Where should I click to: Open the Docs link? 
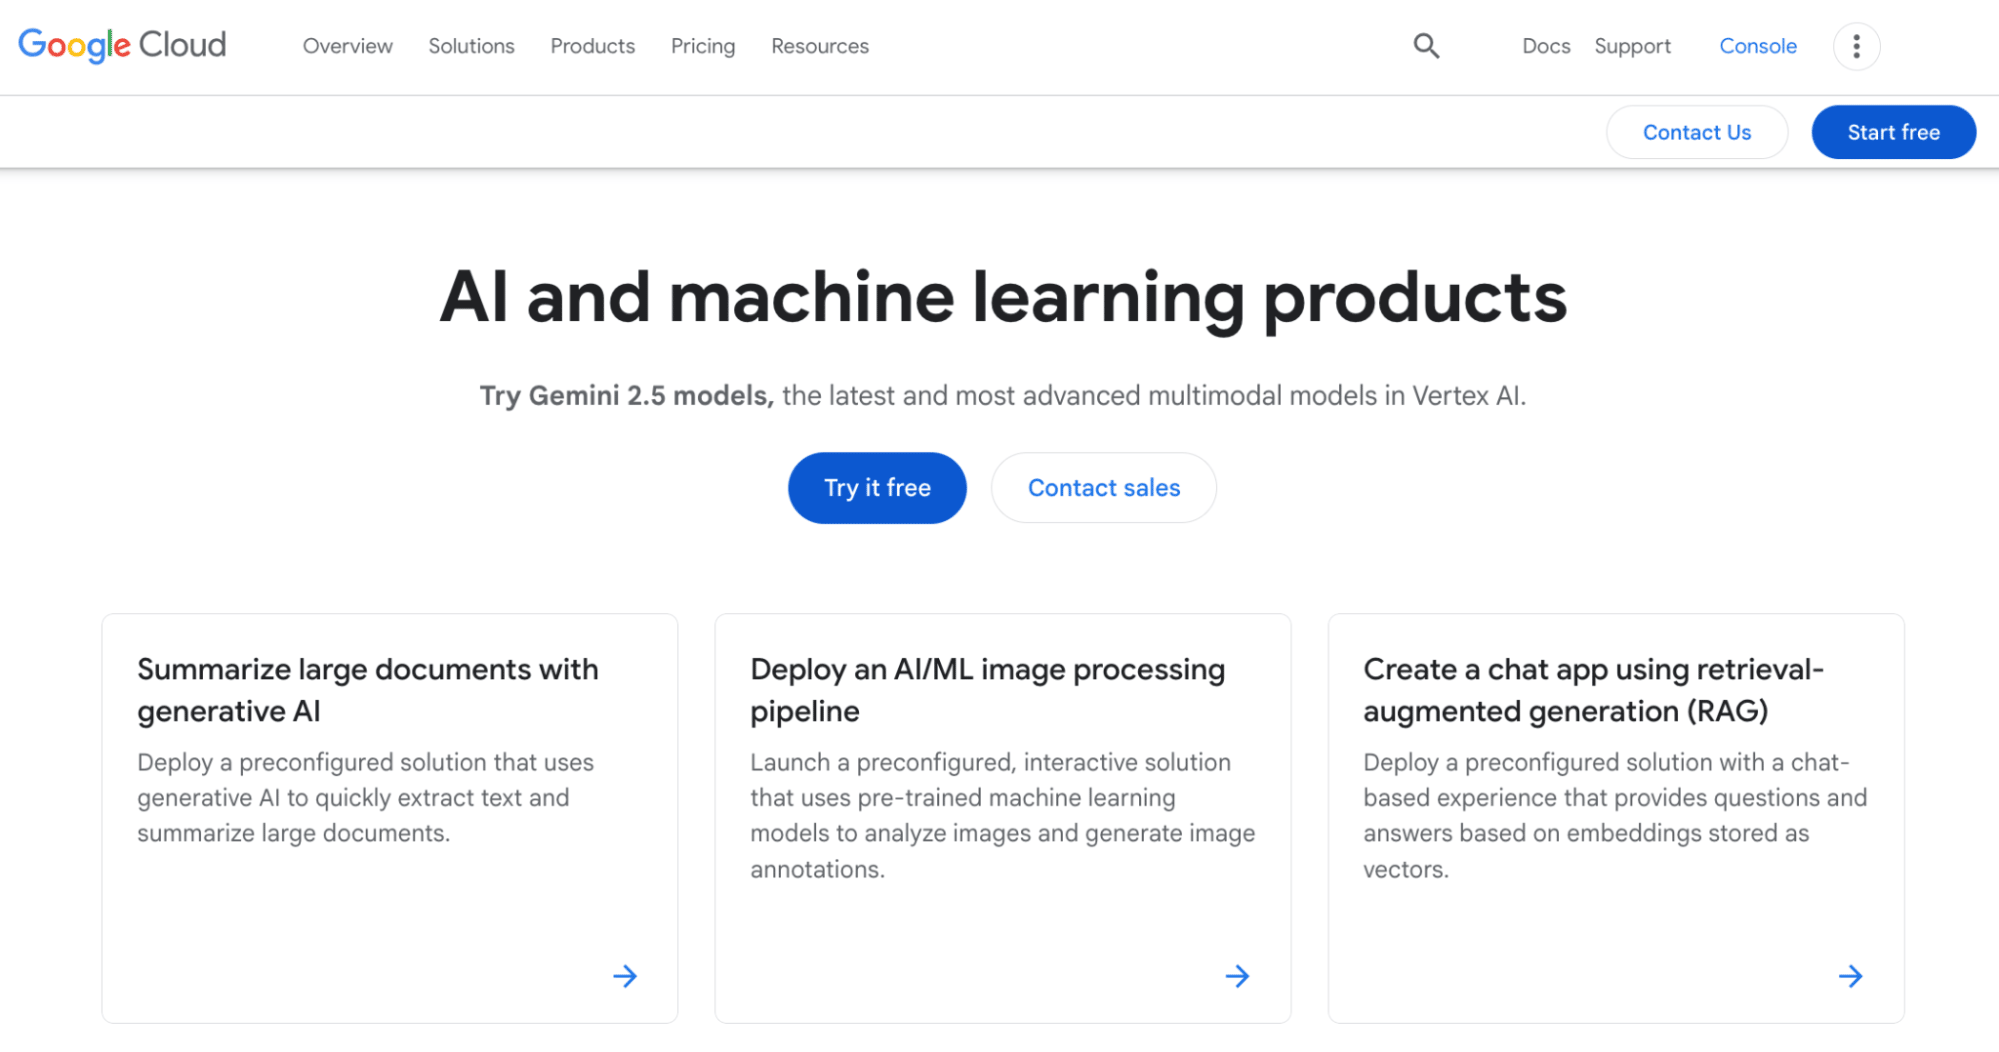click(1546, 46)
